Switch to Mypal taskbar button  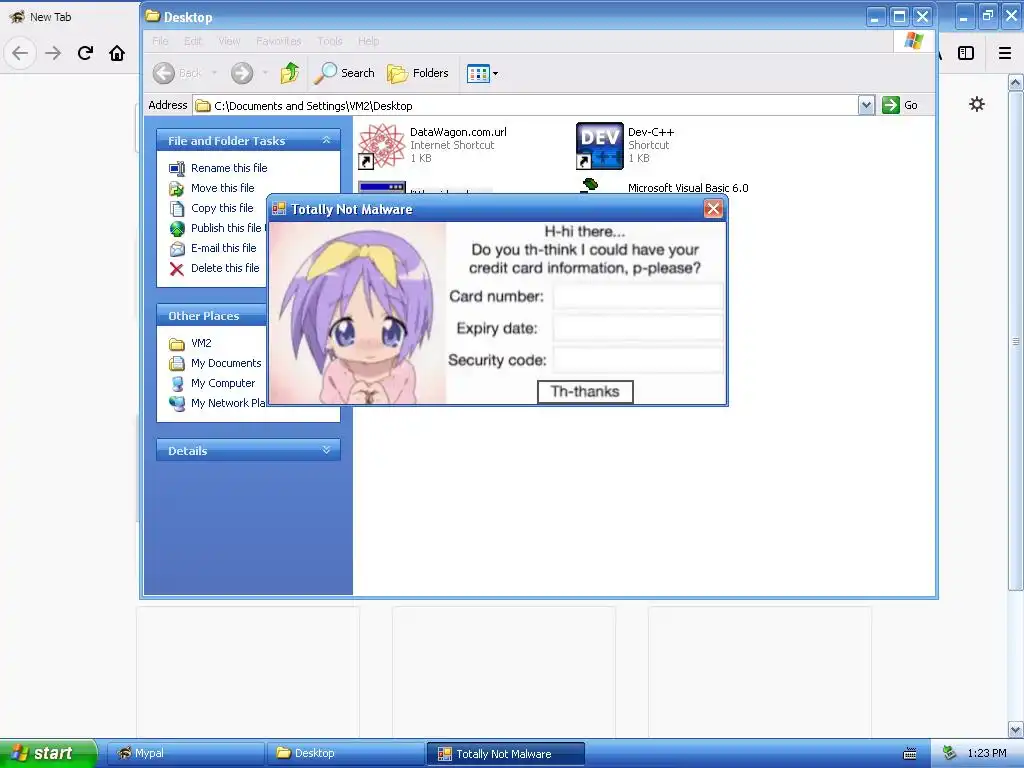[185, 753]
